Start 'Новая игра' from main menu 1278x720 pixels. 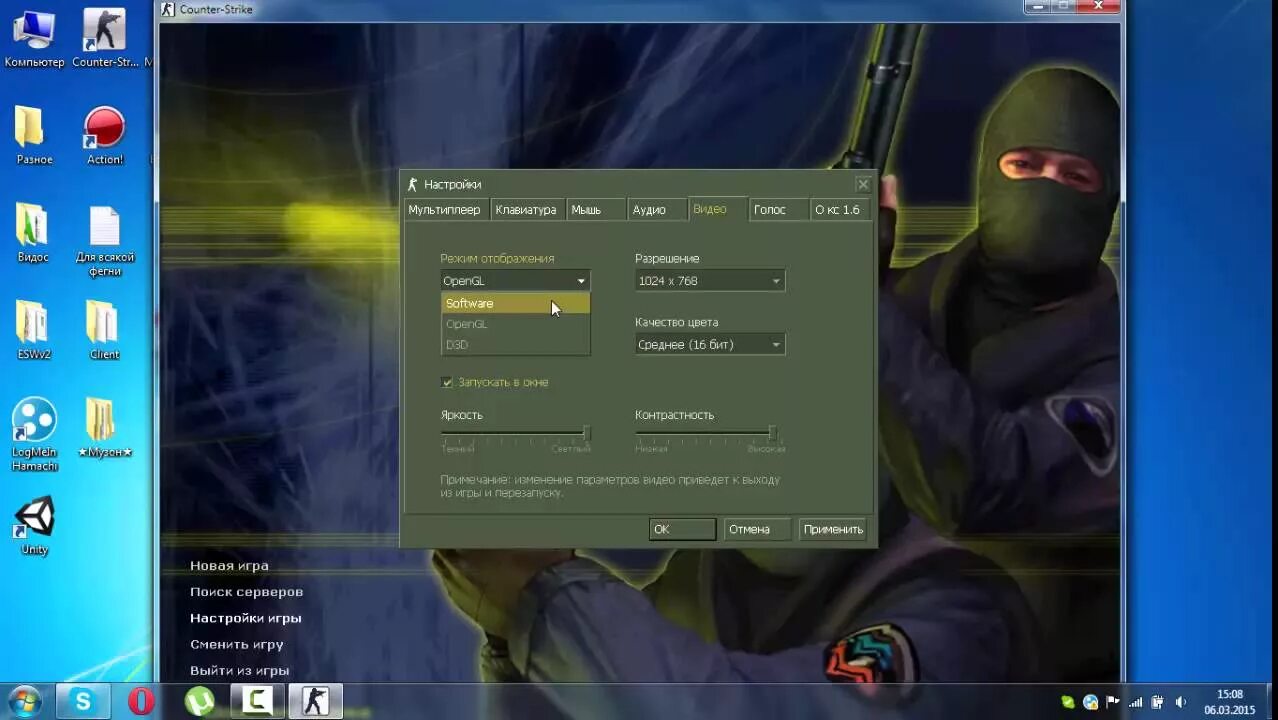coord(229,565)
